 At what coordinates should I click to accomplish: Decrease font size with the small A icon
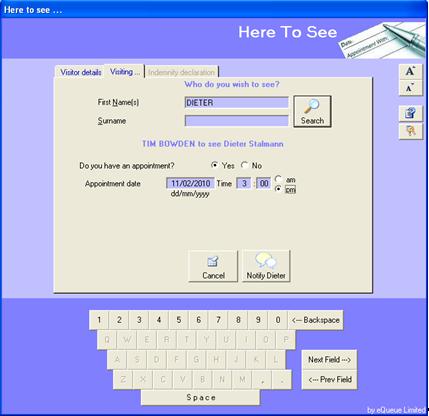[411, 88]
